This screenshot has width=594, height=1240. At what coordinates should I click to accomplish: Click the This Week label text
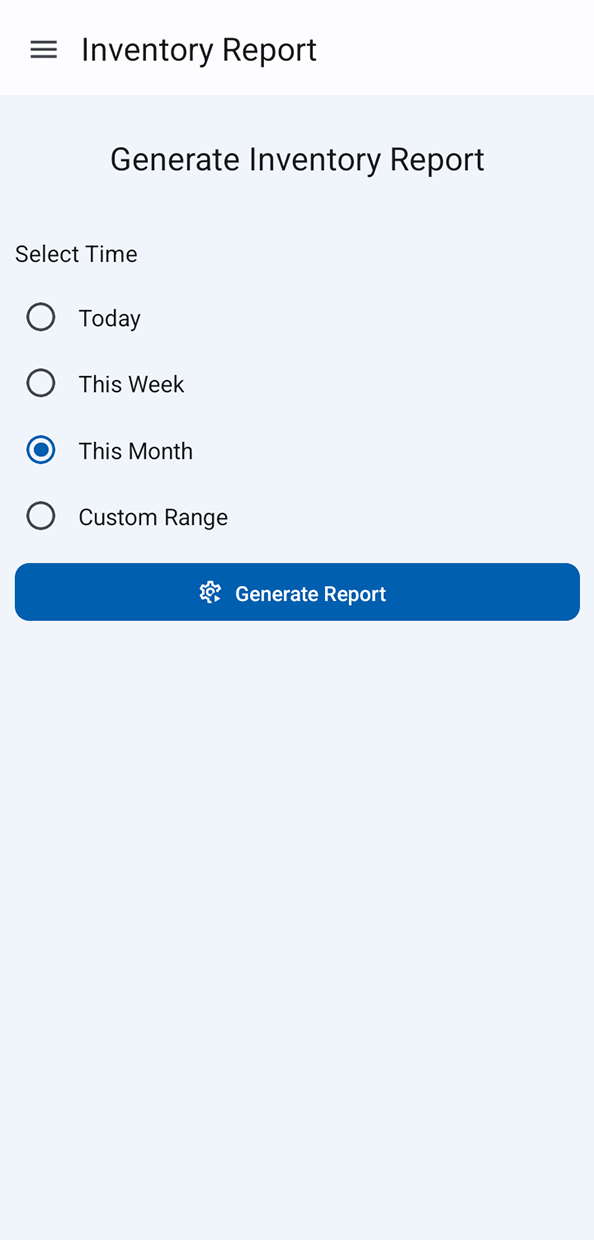(131, 384)
